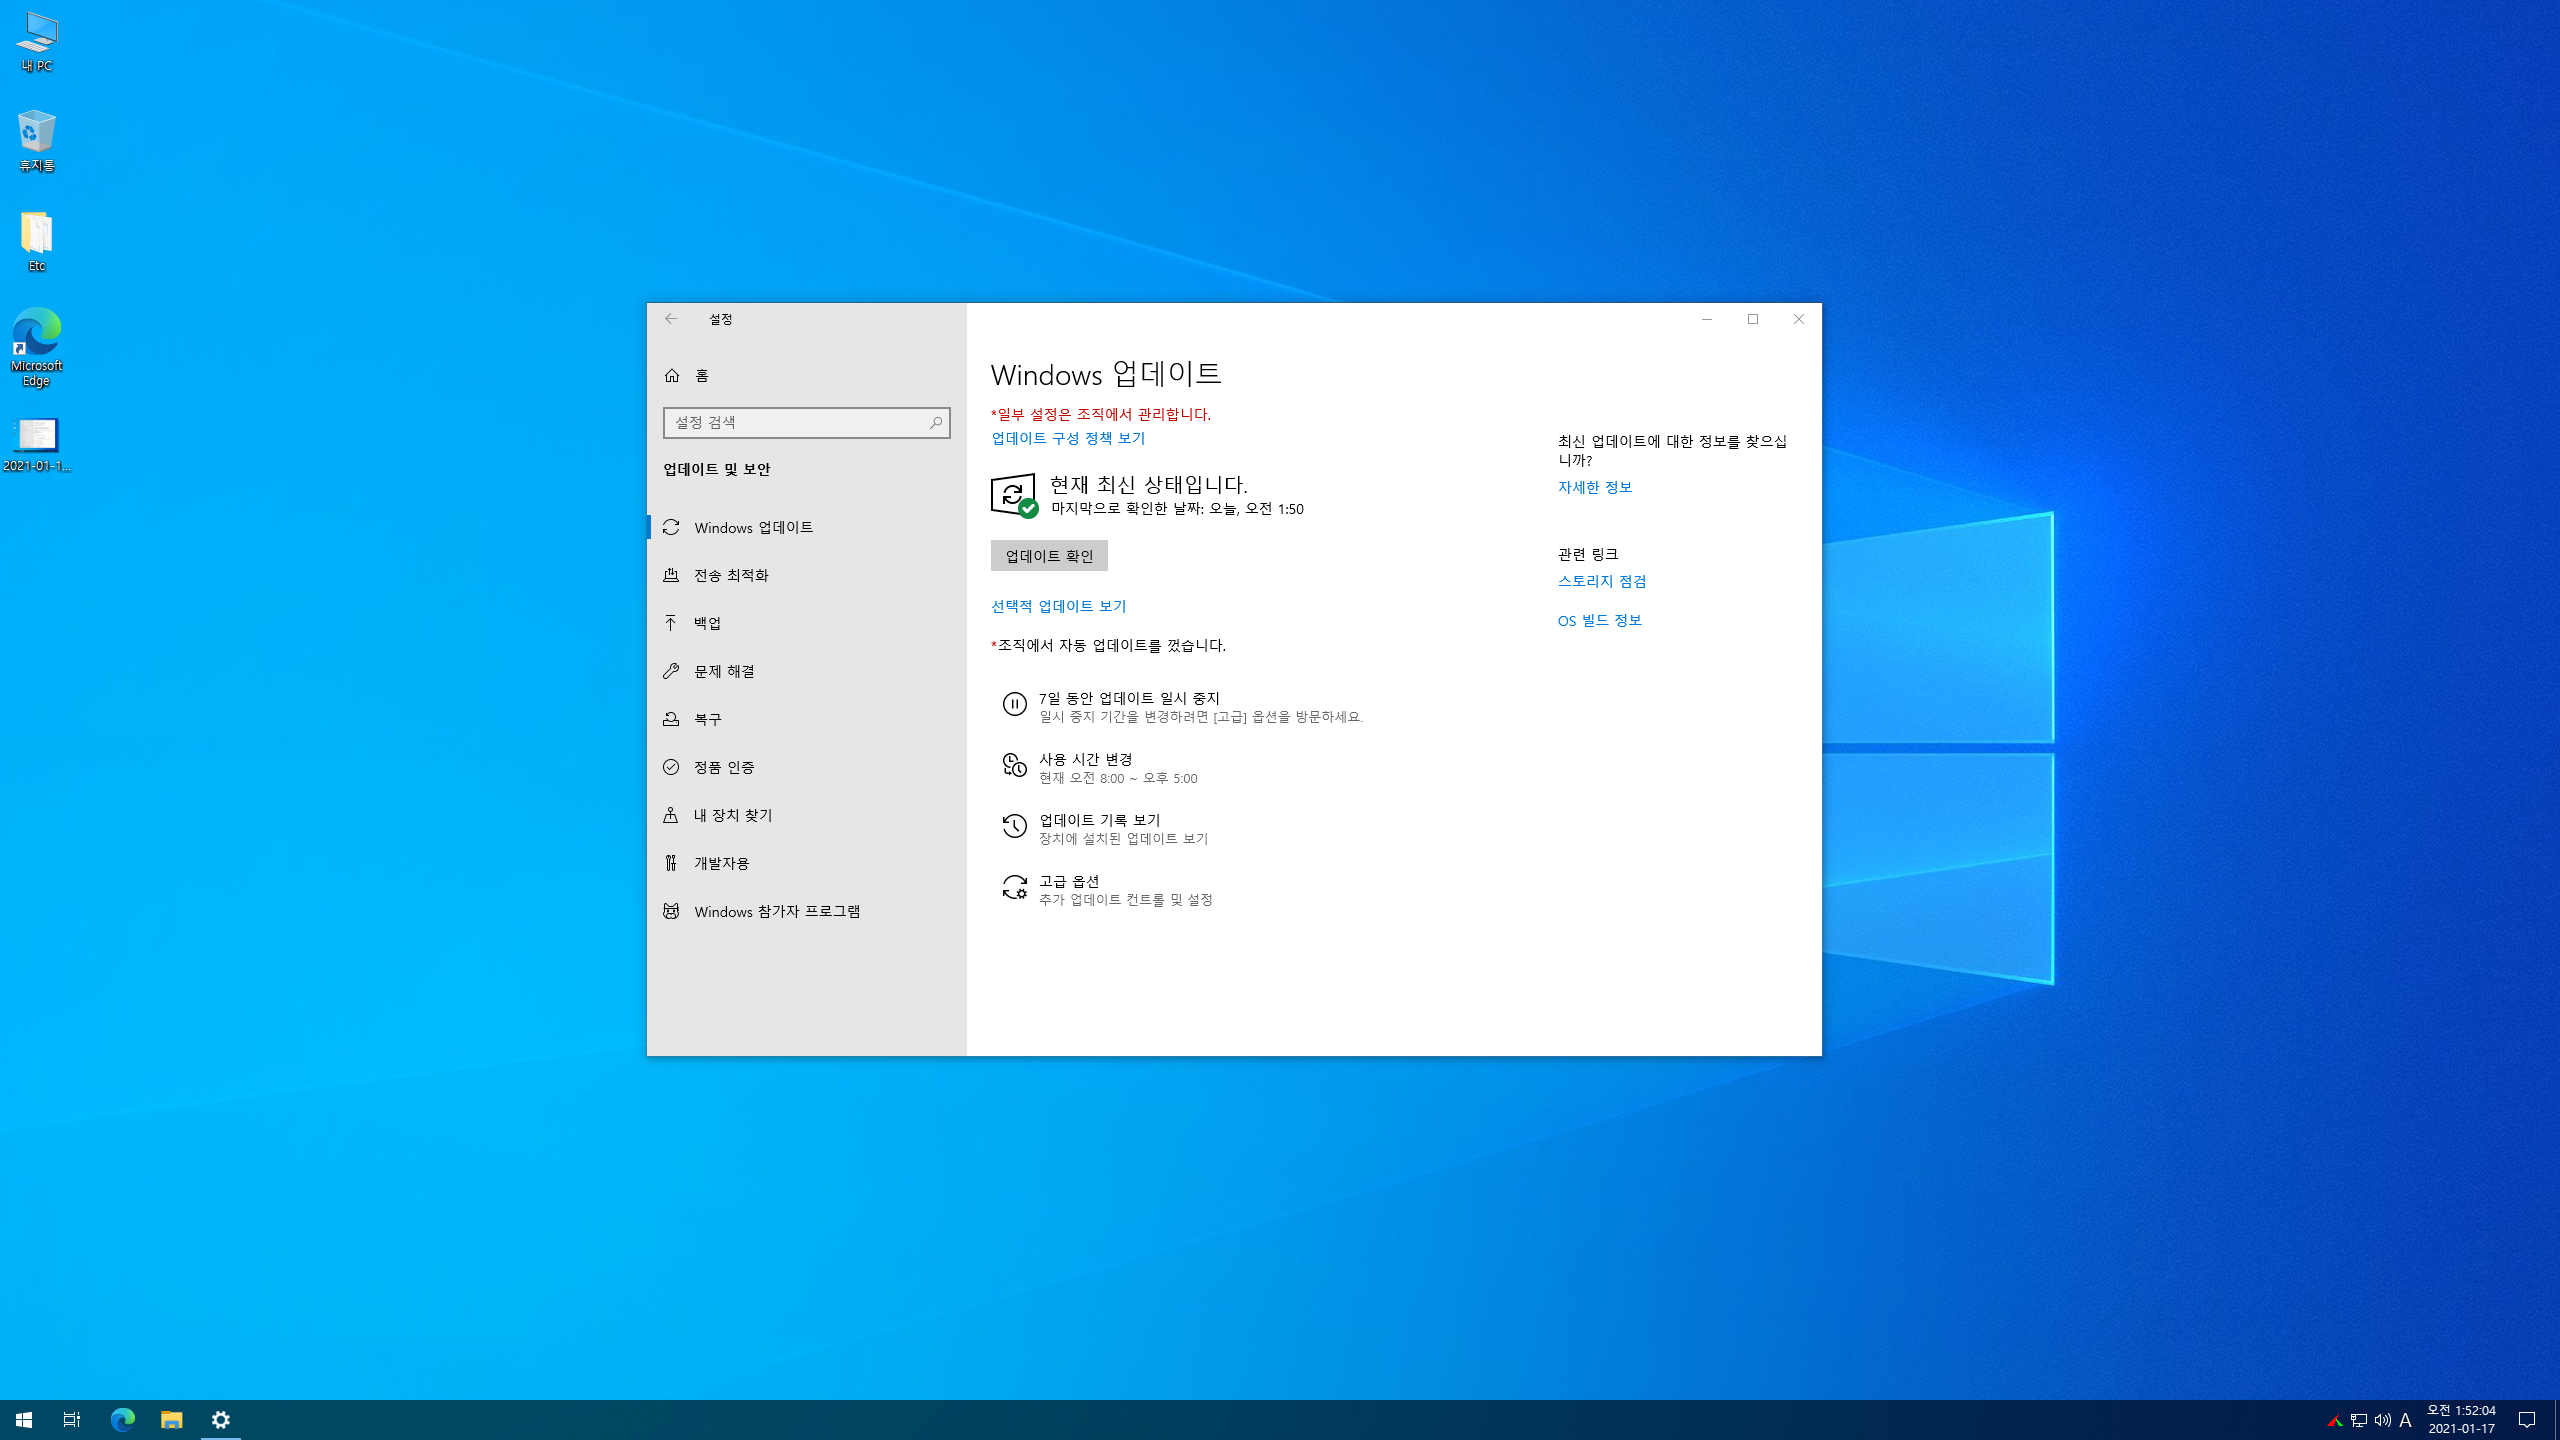Click the 스토리지 점검 link

click(x=1601, y=581)
